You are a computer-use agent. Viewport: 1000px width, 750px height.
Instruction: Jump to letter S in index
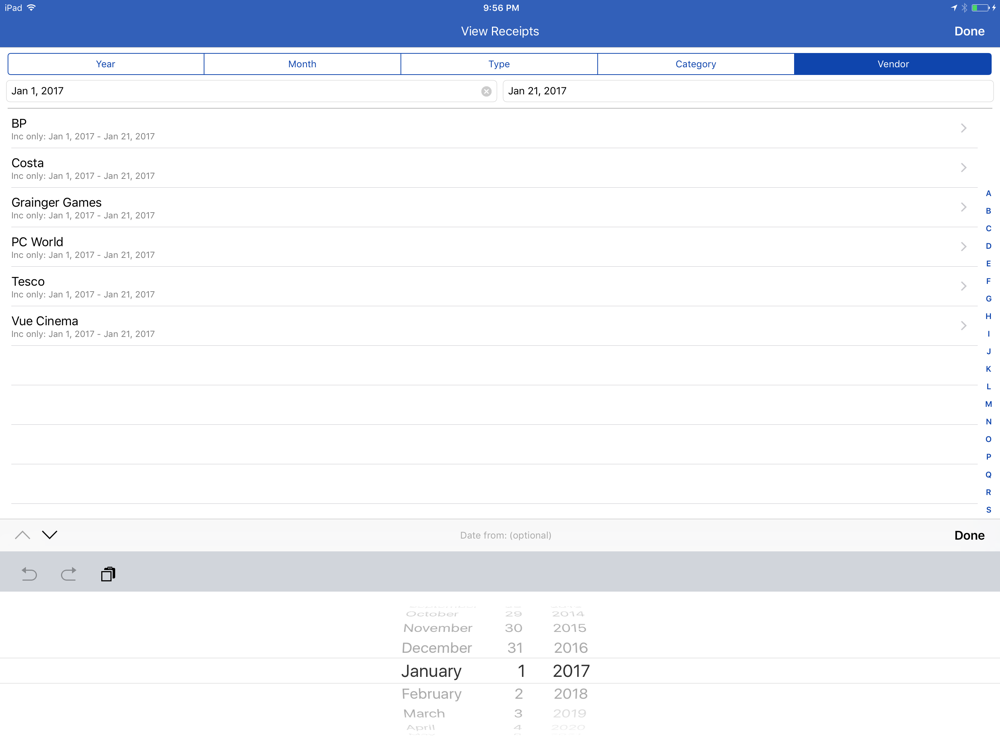pyautogui.click(x=989, y=510)
